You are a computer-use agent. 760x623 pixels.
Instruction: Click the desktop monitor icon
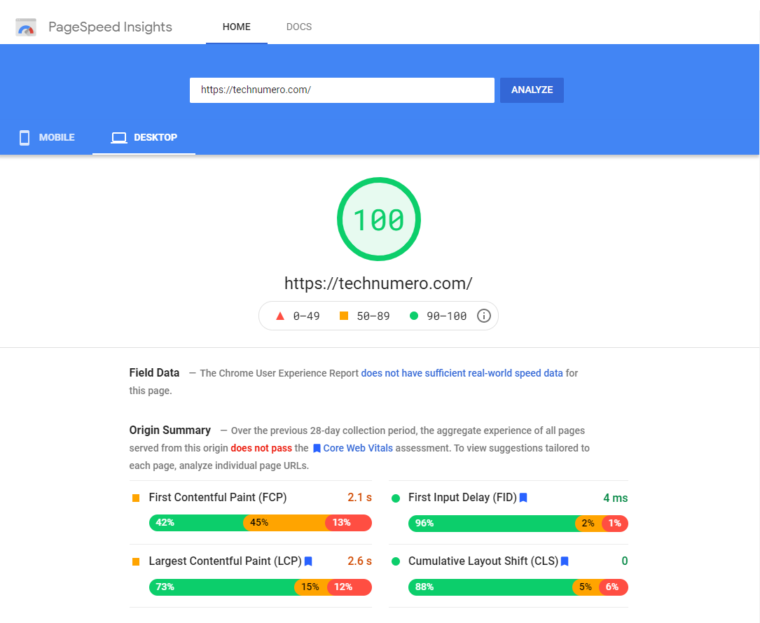pos(119,137)
